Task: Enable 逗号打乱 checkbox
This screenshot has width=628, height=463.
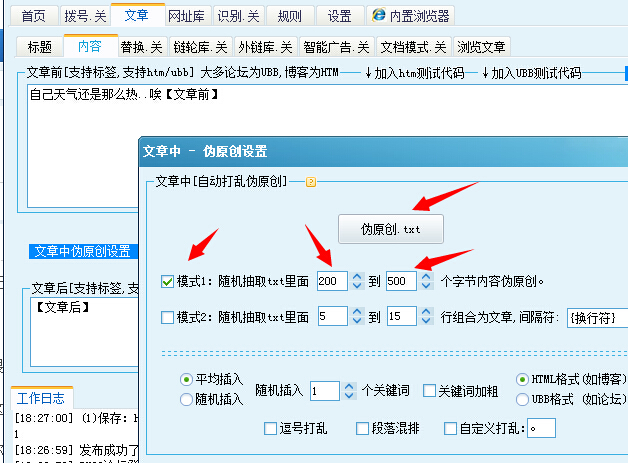Action: pyautogui.click(x=270, y=428)
